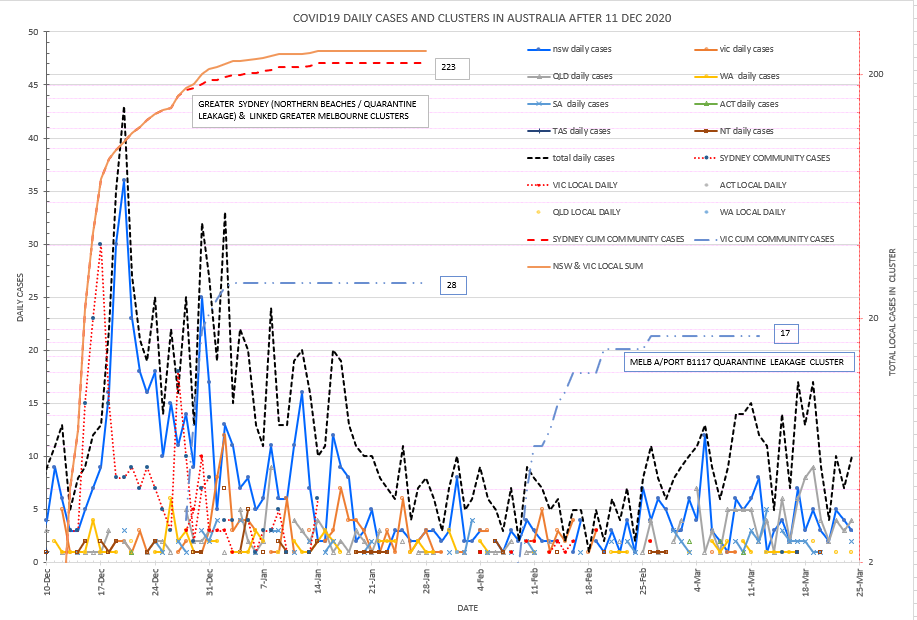Click the orange vic legend line marker
Image resolution: width=917 pixels, height=620 pixels.
[x=706, y=49]
